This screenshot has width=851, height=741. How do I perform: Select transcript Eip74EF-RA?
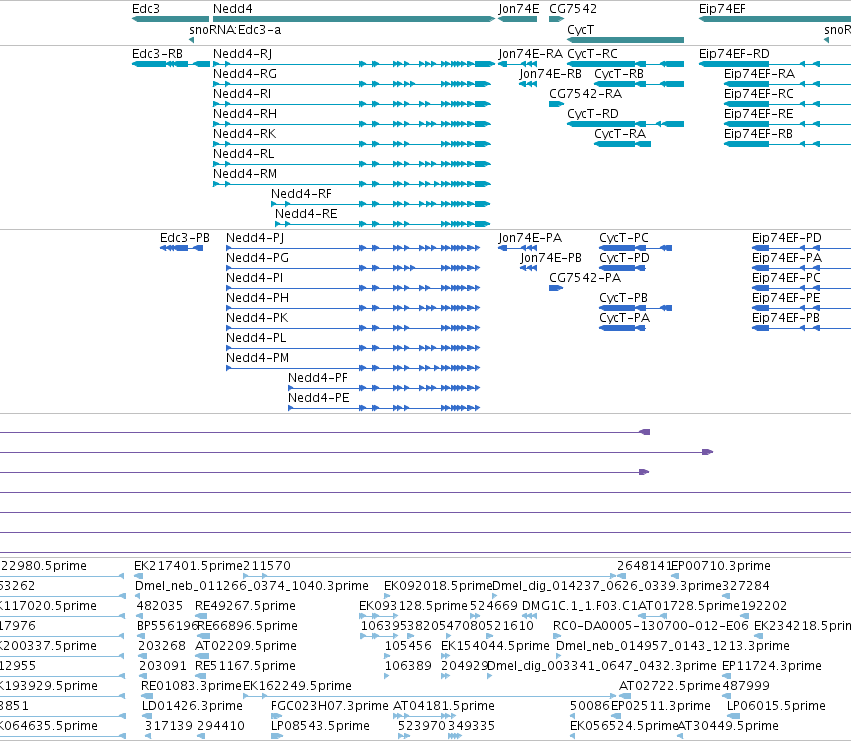coord(759,74)
